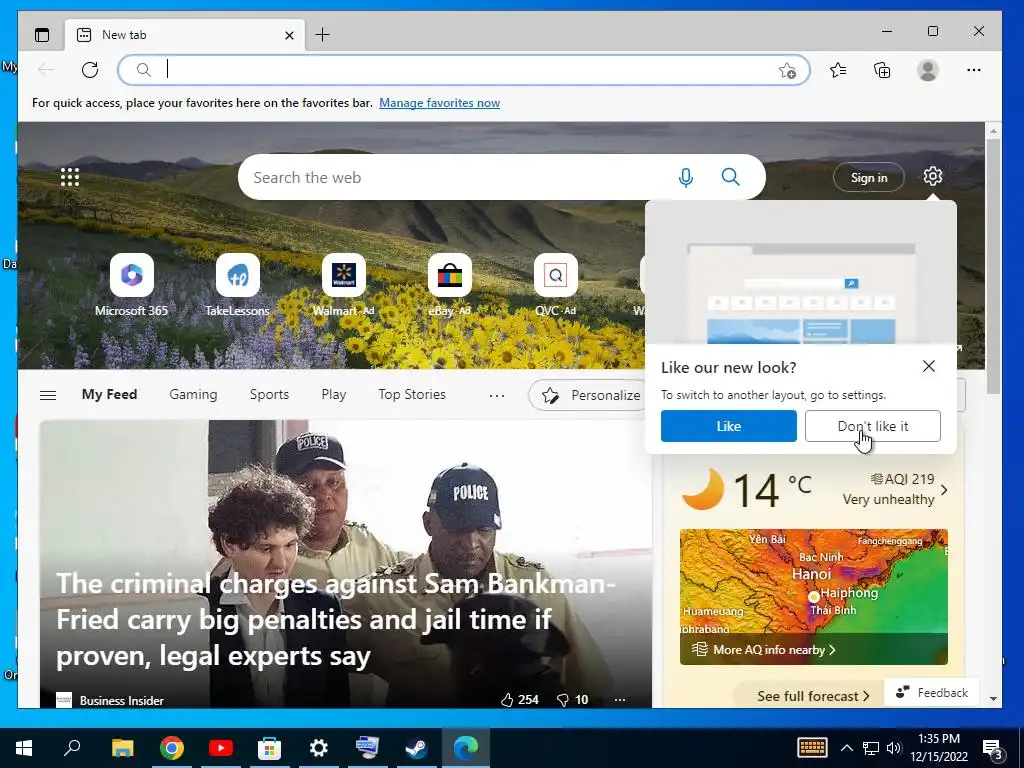
Task: Switch to the Top Stories tab
Action: (x=412, y=394)
